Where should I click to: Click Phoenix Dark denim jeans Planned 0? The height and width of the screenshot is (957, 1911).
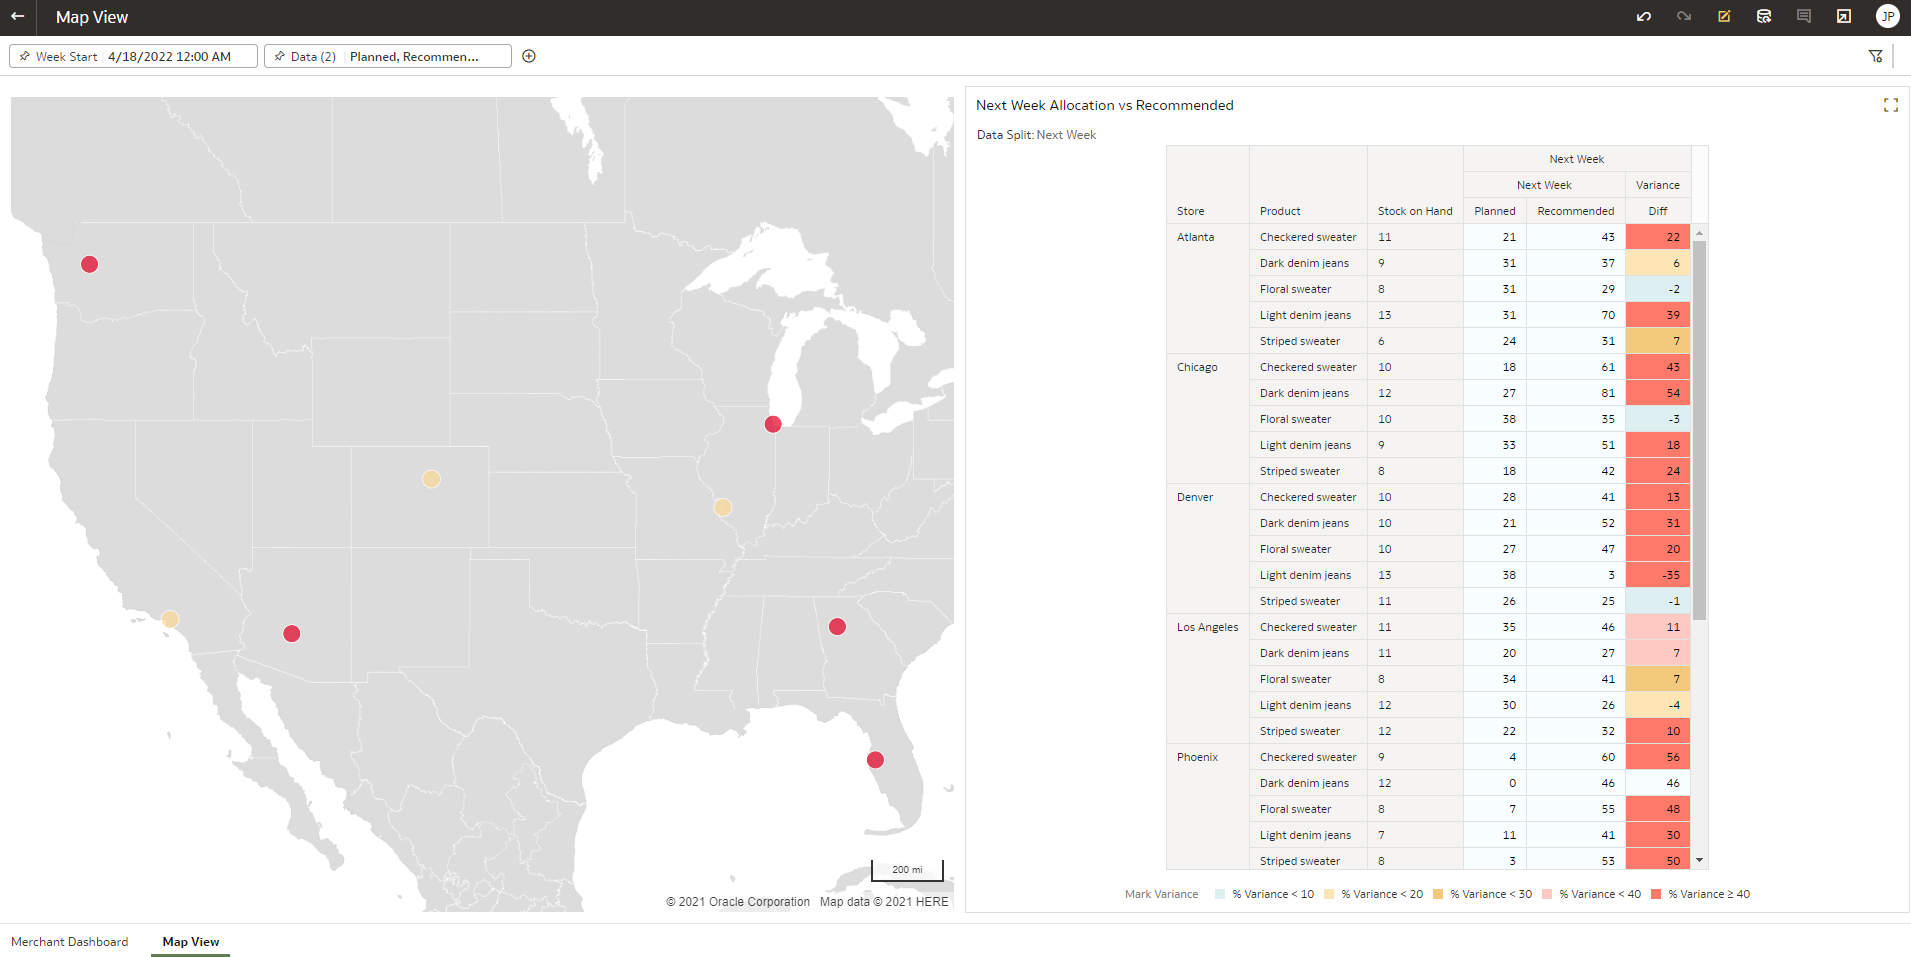pyautogui.click(x=1495, y=783)
